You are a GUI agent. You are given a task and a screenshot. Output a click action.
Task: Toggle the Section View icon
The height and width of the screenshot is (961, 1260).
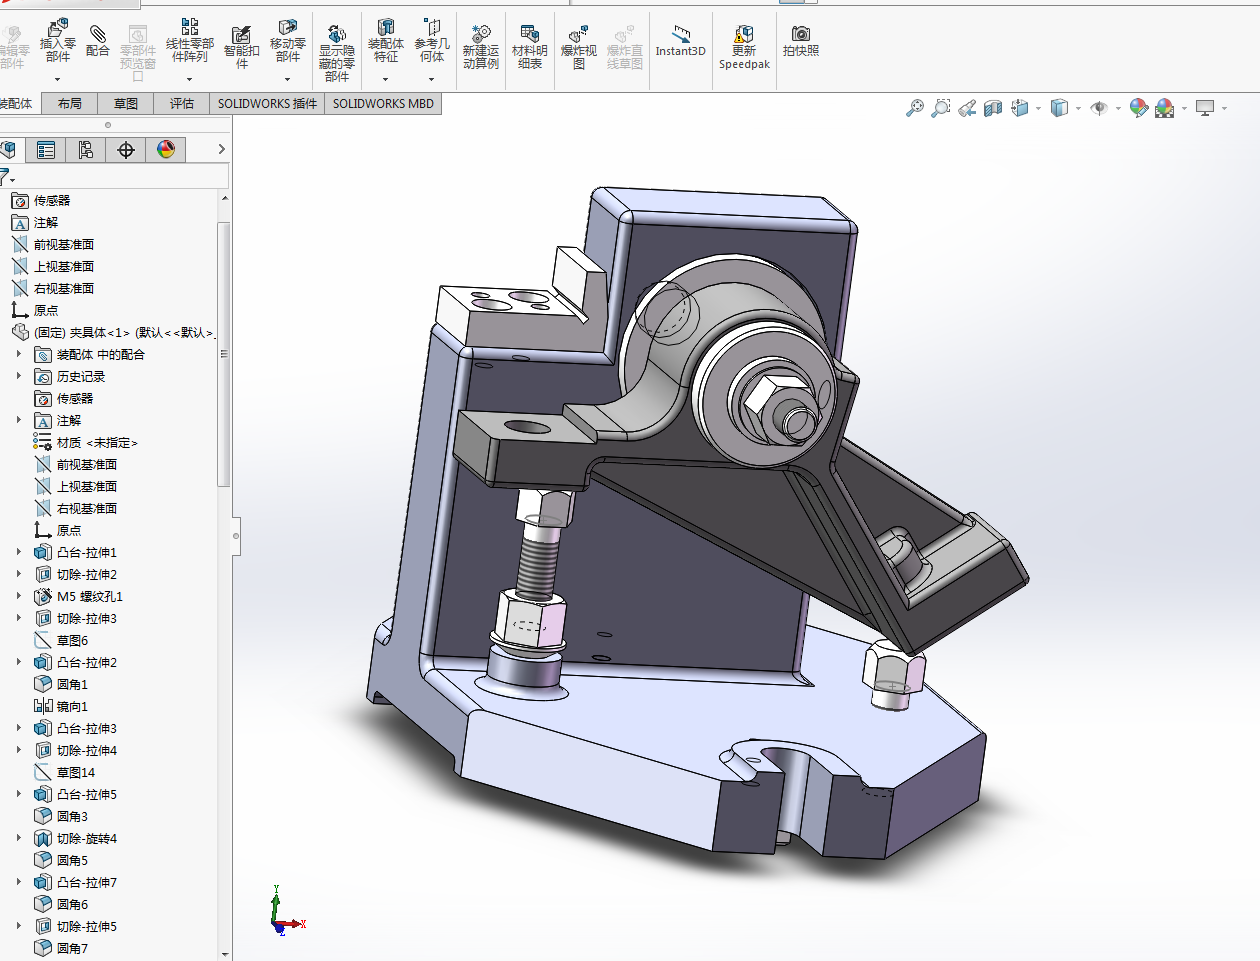pos(993,108)
